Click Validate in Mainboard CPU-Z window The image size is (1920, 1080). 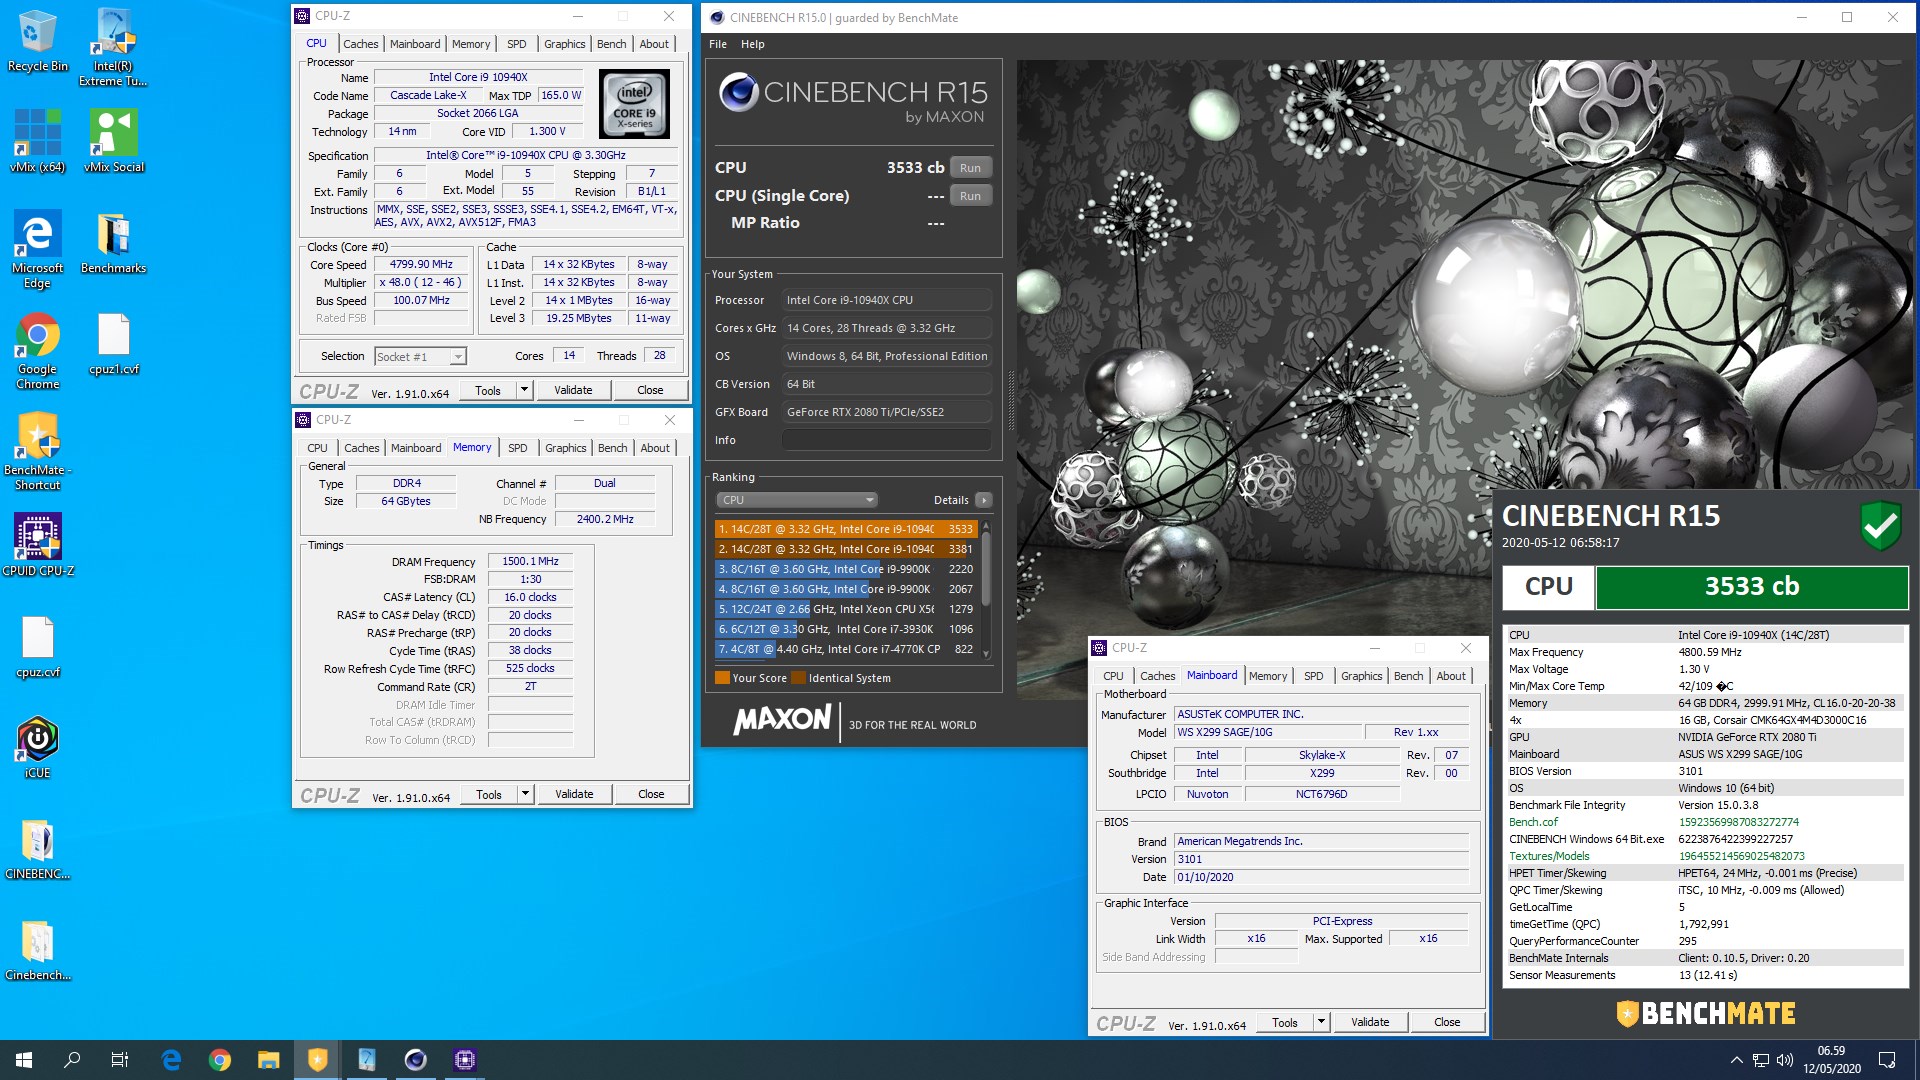pyautogui.click(x=1370, y=1022)
